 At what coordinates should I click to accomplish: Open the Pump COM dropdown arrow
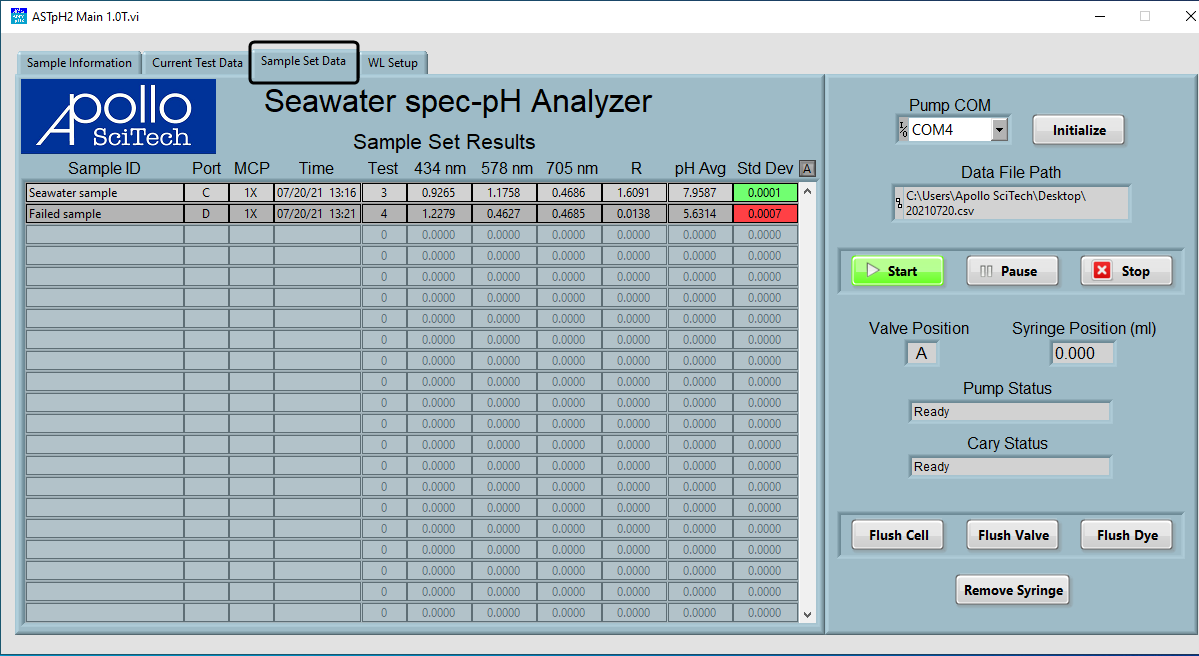coord(998,130)
